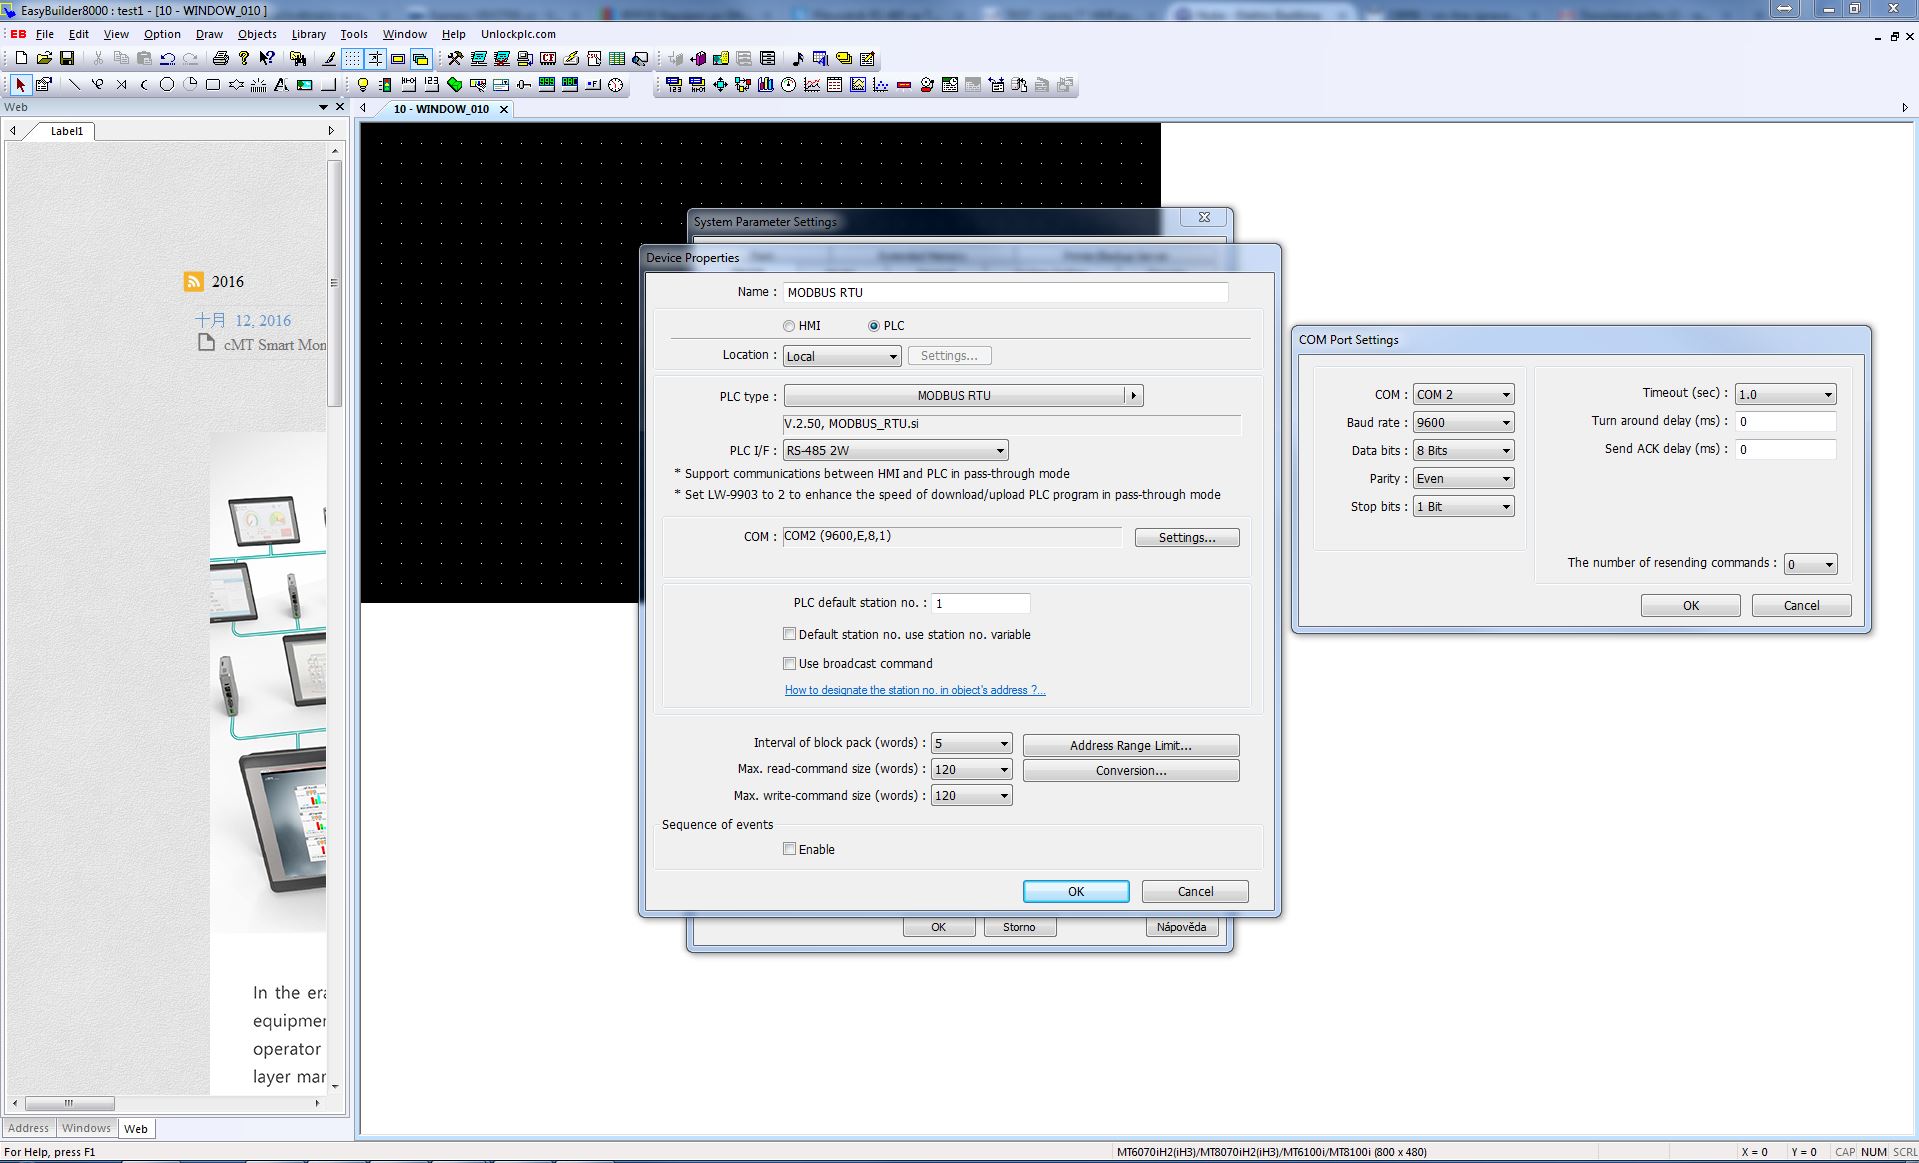This screenshot has height=1163, width=1919.
Task: Click the Name field containing MODBUS RTU
Action: (x=1005, y=292)
